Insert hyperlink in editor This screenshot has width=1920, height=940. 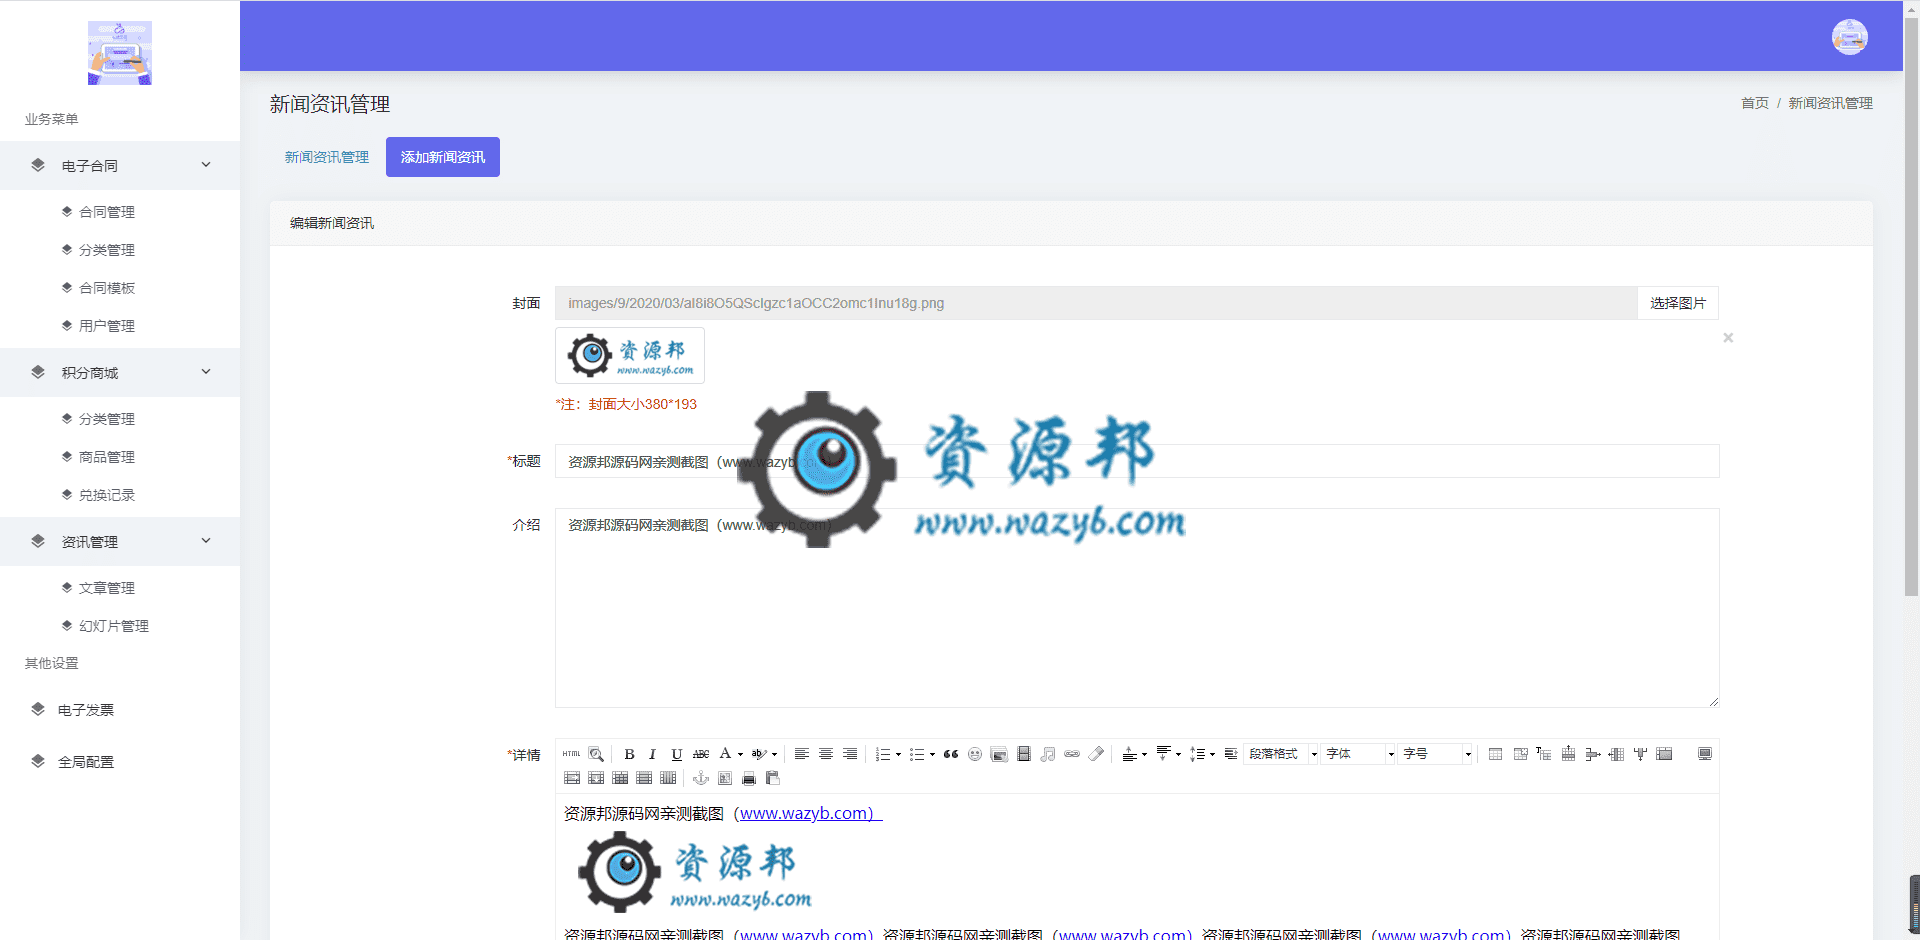coord(1072,754)
